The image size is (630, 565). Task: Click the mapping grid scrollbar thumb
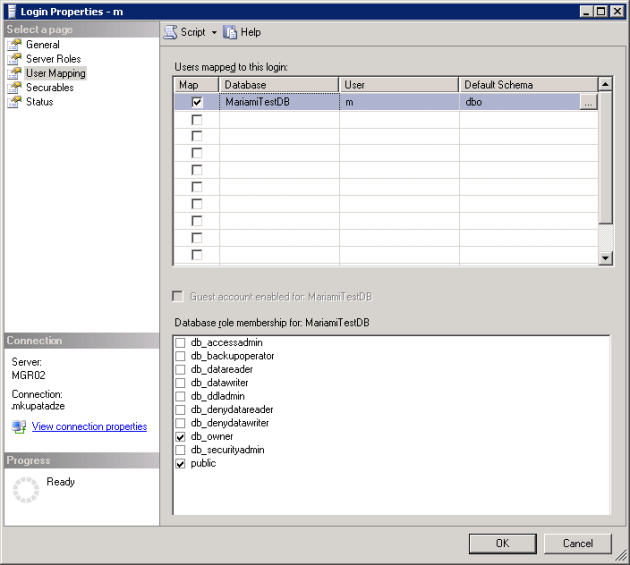point(605,158)
